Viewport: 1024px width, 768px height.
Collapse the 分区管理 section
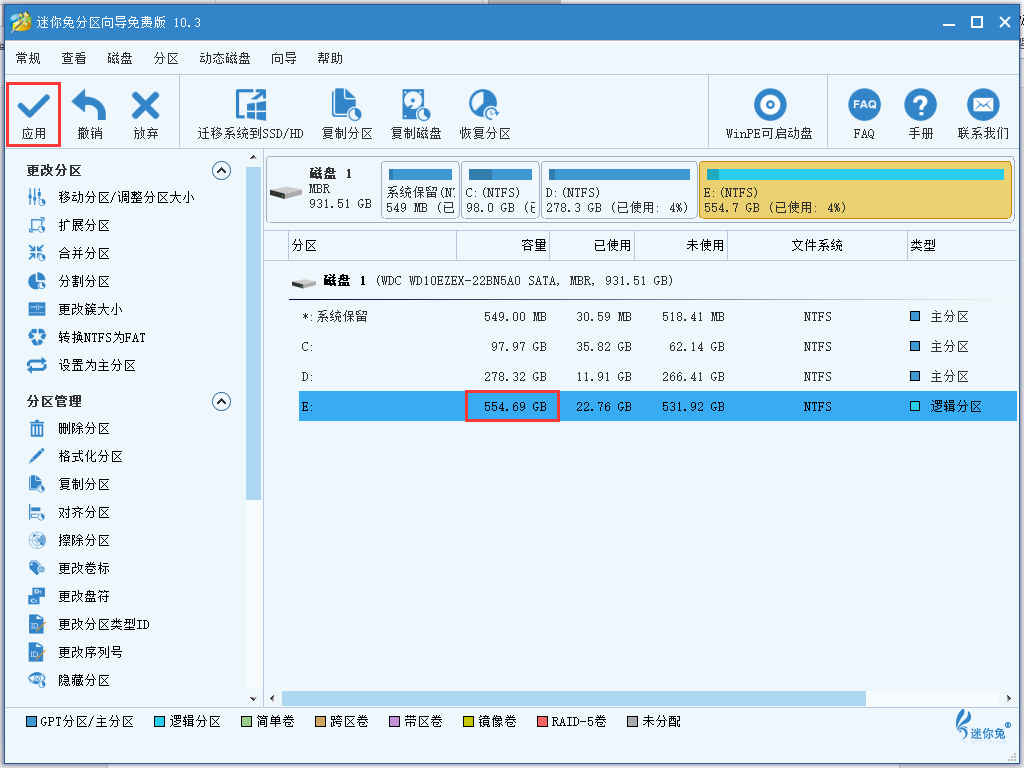pos(221,401)
